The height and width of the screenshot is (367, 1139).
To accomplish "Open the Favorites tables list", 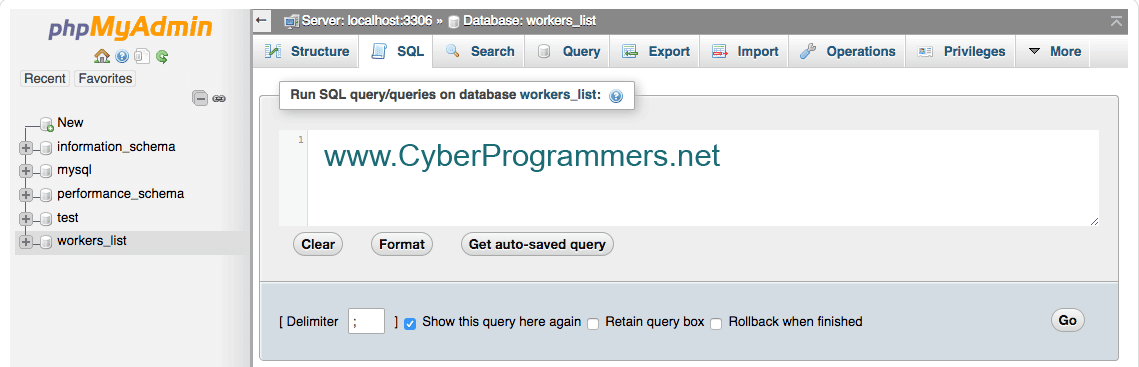I will (x=105, y=78).
